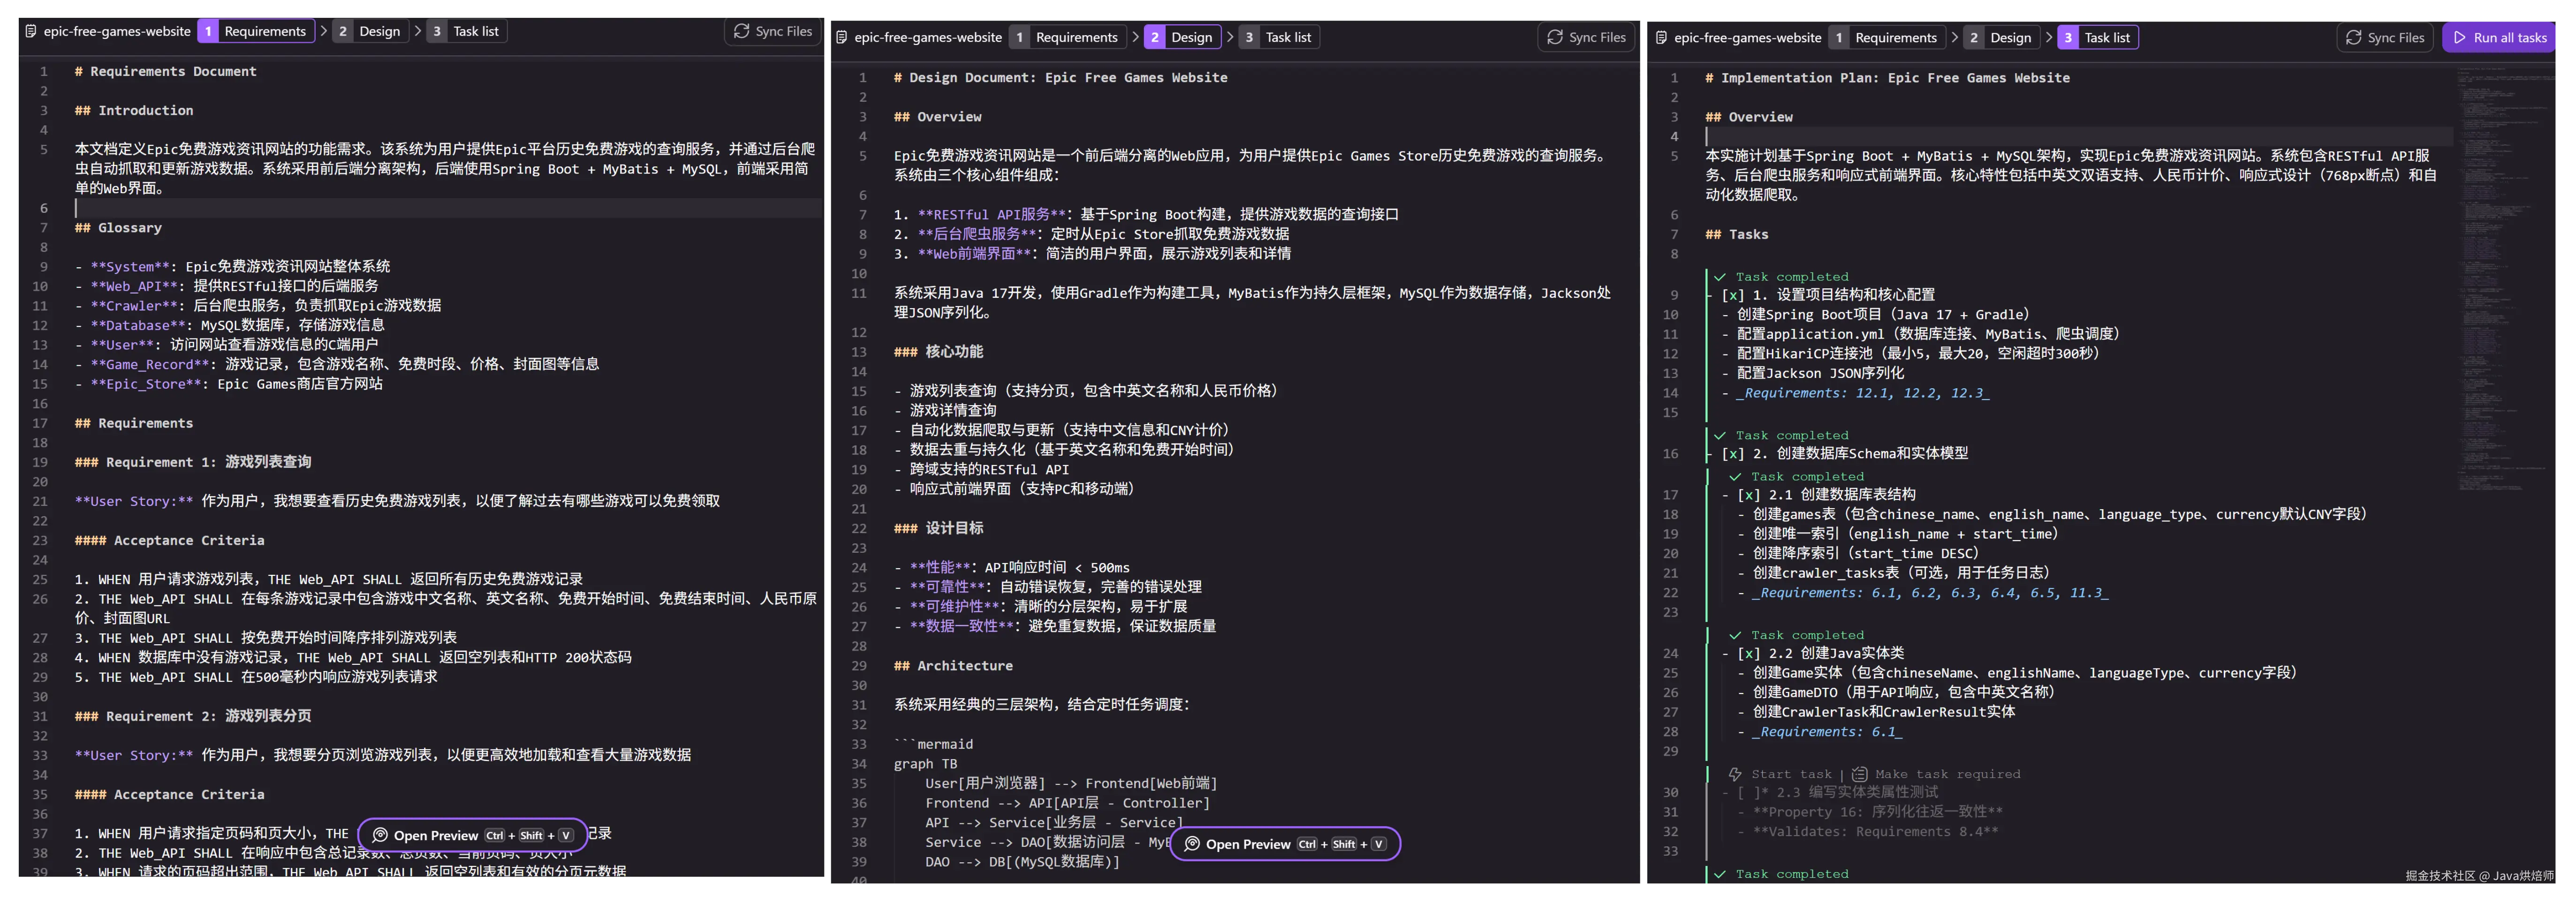The image size is (2576, 904).
Task: Click the preview icon in the middle Open Preview button
Action: pos(1192,844)
